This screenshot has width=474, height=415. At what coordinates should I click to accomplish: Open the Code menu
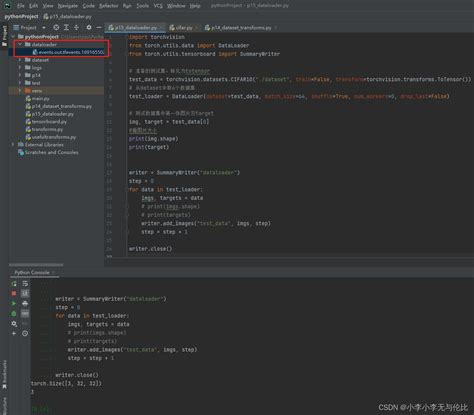point(88,6)
